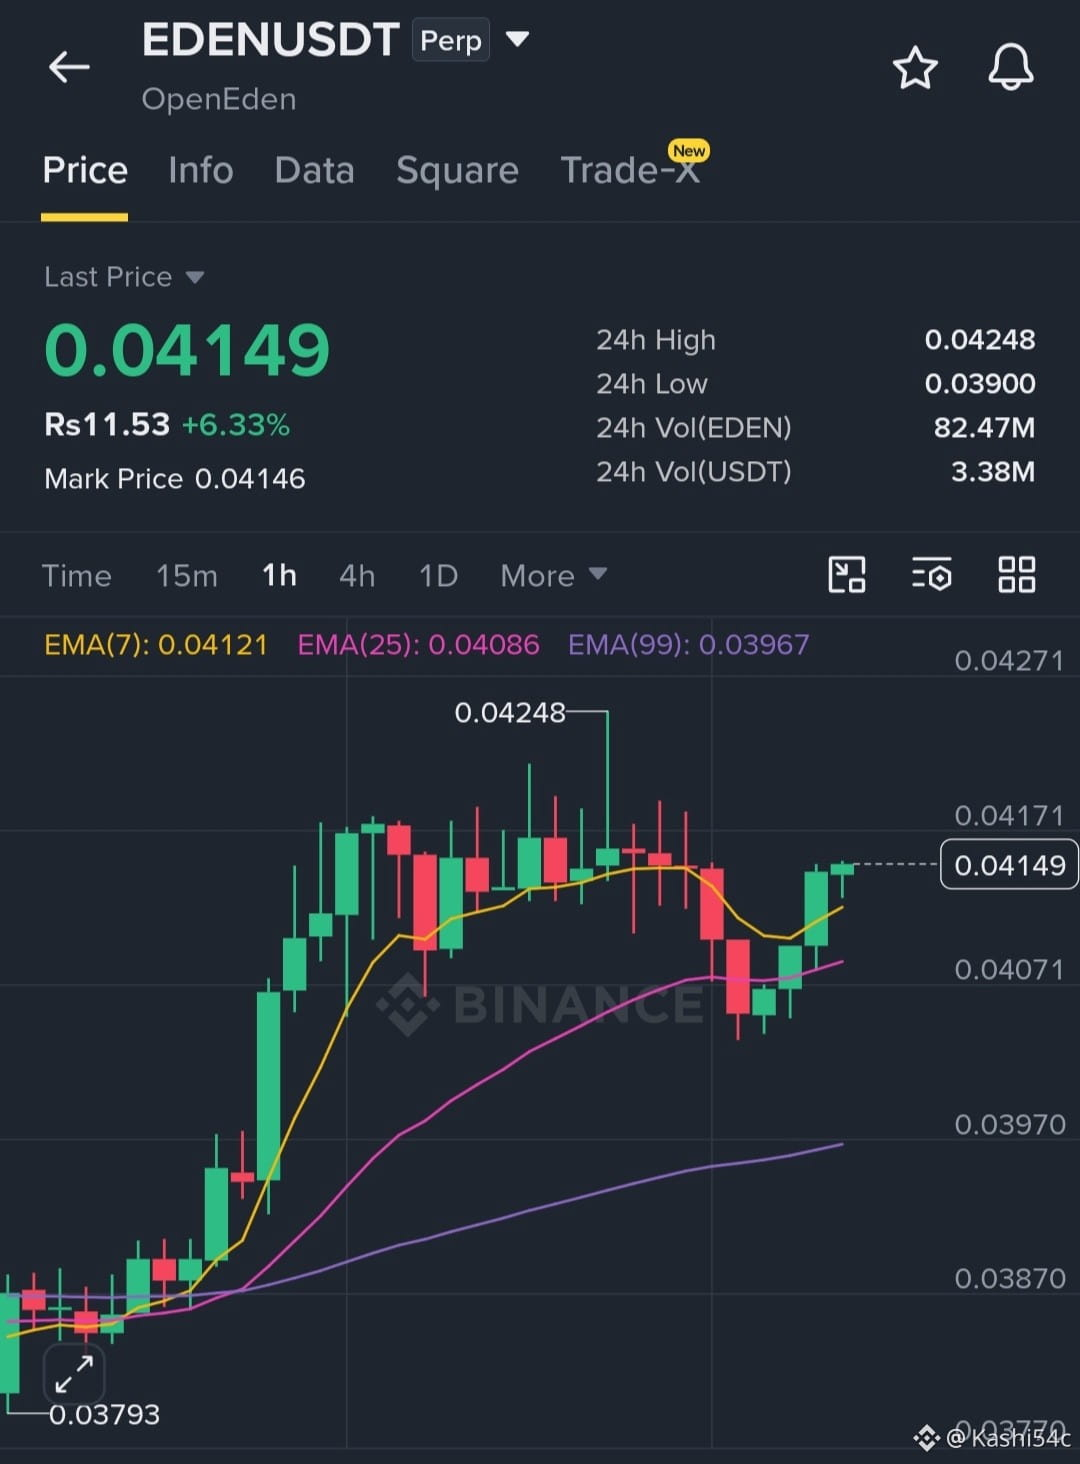This screenshot has width=1080, height=1464.
Task: Tap the EMA(7): 0.04121 label
Action: click(156, 644)
